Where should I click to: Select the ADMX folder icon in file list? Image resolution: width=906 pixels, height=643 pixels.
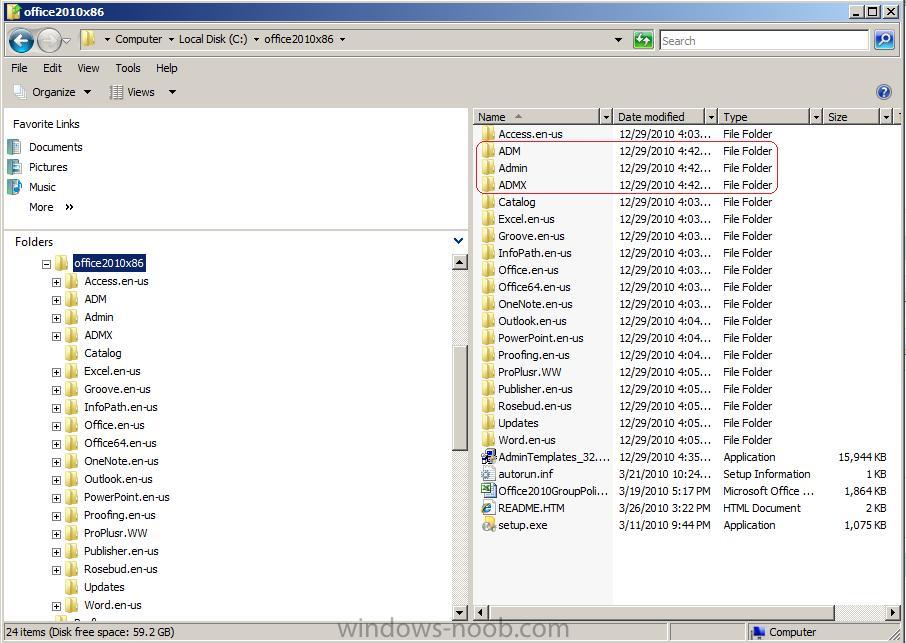[488, 185]
